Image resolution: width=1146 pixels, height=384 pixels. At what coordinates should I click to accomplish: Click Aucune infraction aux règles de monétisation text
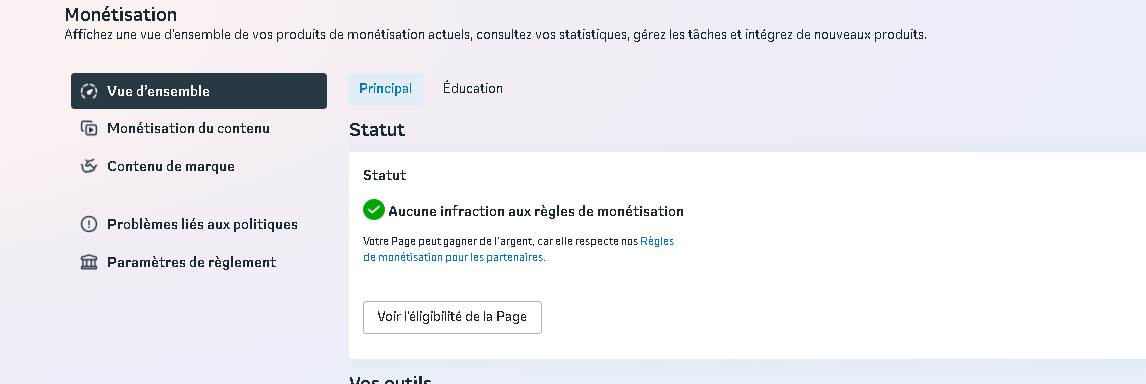(536, 211)
